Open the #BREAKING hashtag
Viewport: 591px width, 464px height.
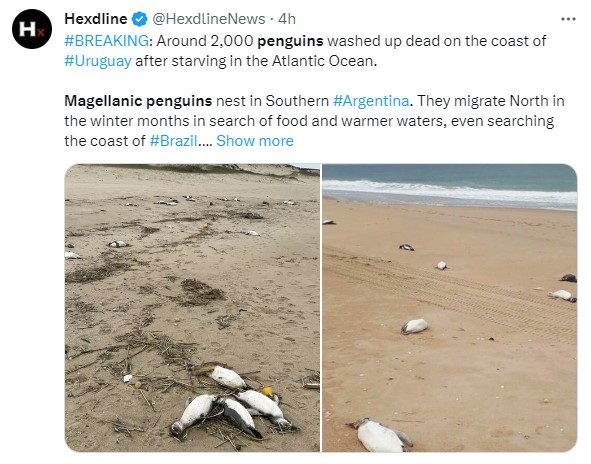tap(107, 41)
